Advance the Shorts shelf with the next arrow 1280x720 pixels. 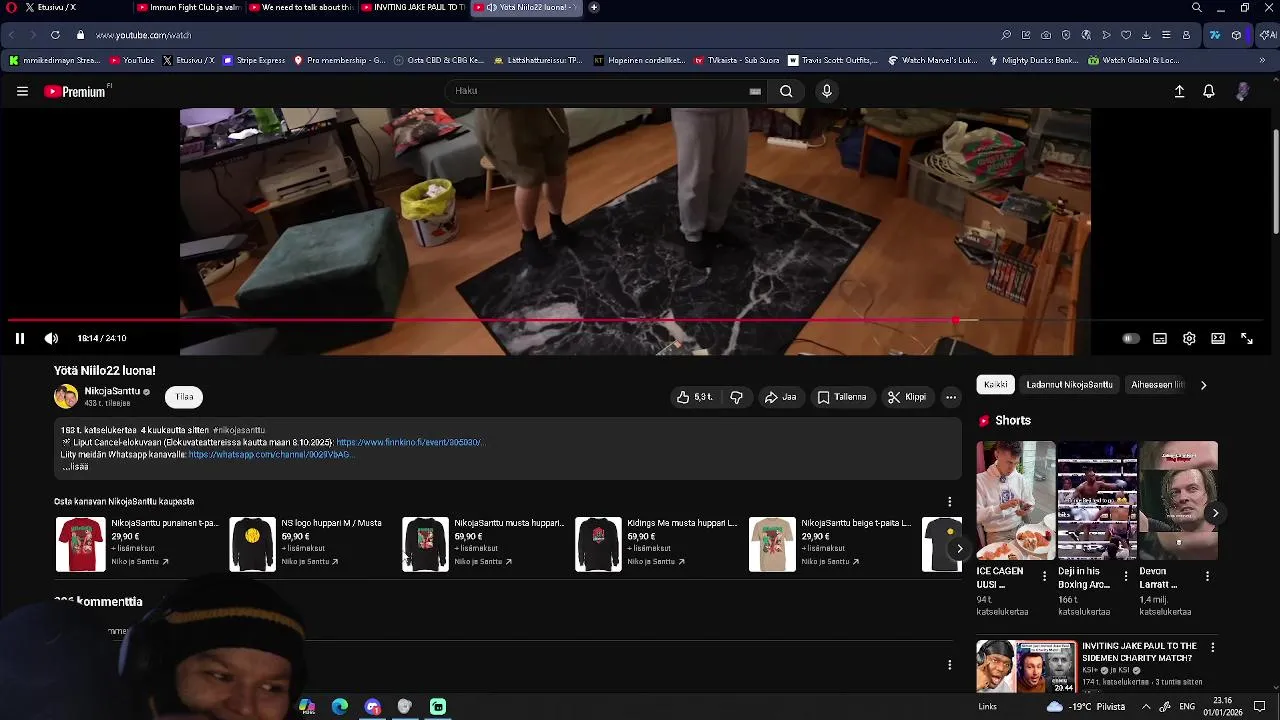pyautogui.click(x=1215, y=513)
